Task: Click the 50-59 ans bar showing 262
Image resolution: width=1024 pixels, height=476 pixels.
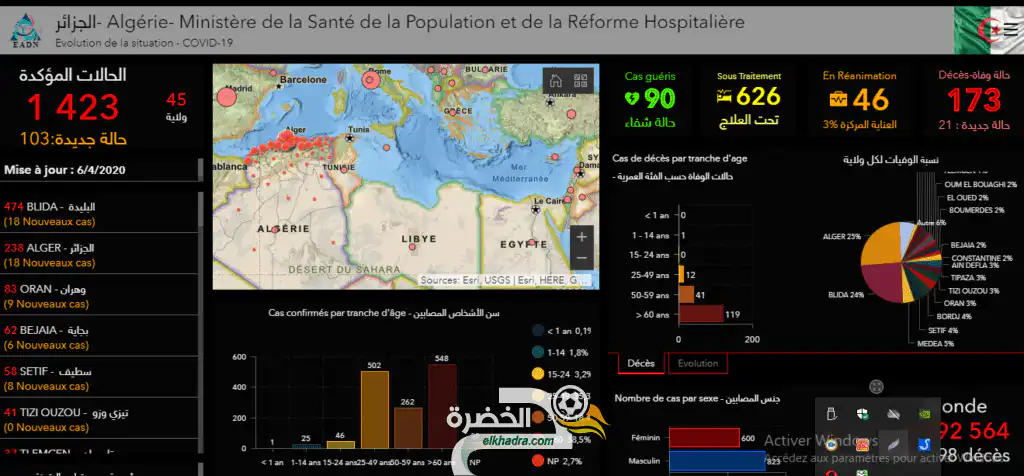Action: [x=408, y=428]
